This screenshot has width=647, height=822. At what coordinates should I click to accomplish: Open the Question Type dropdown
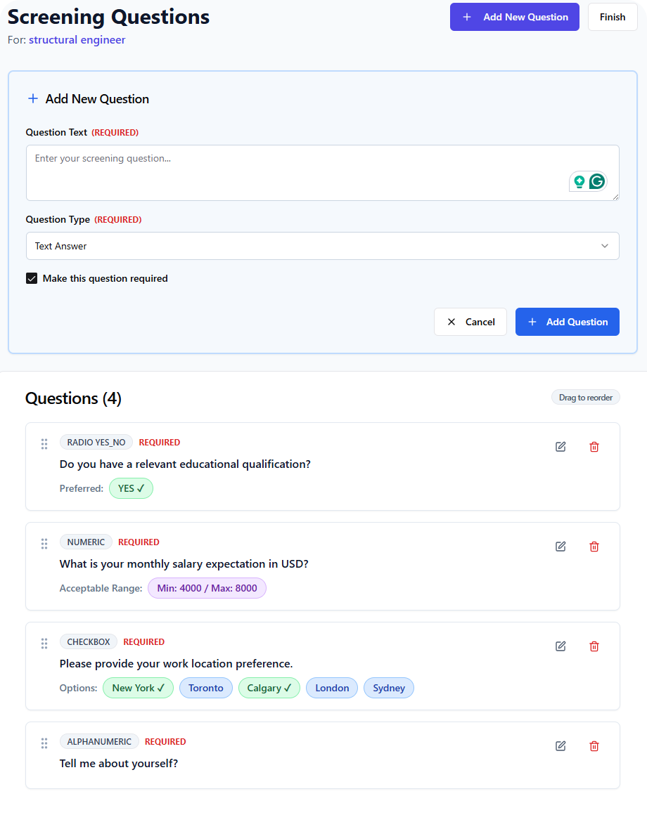[322, 246]
